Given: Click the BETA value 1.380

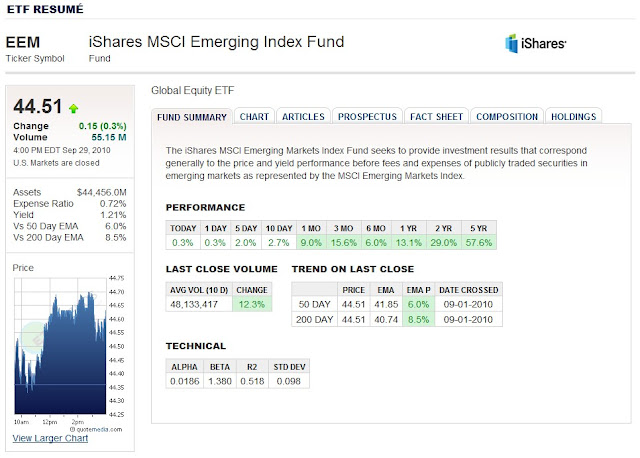Looking at the screenshot, I should click(x=220, y=381).
